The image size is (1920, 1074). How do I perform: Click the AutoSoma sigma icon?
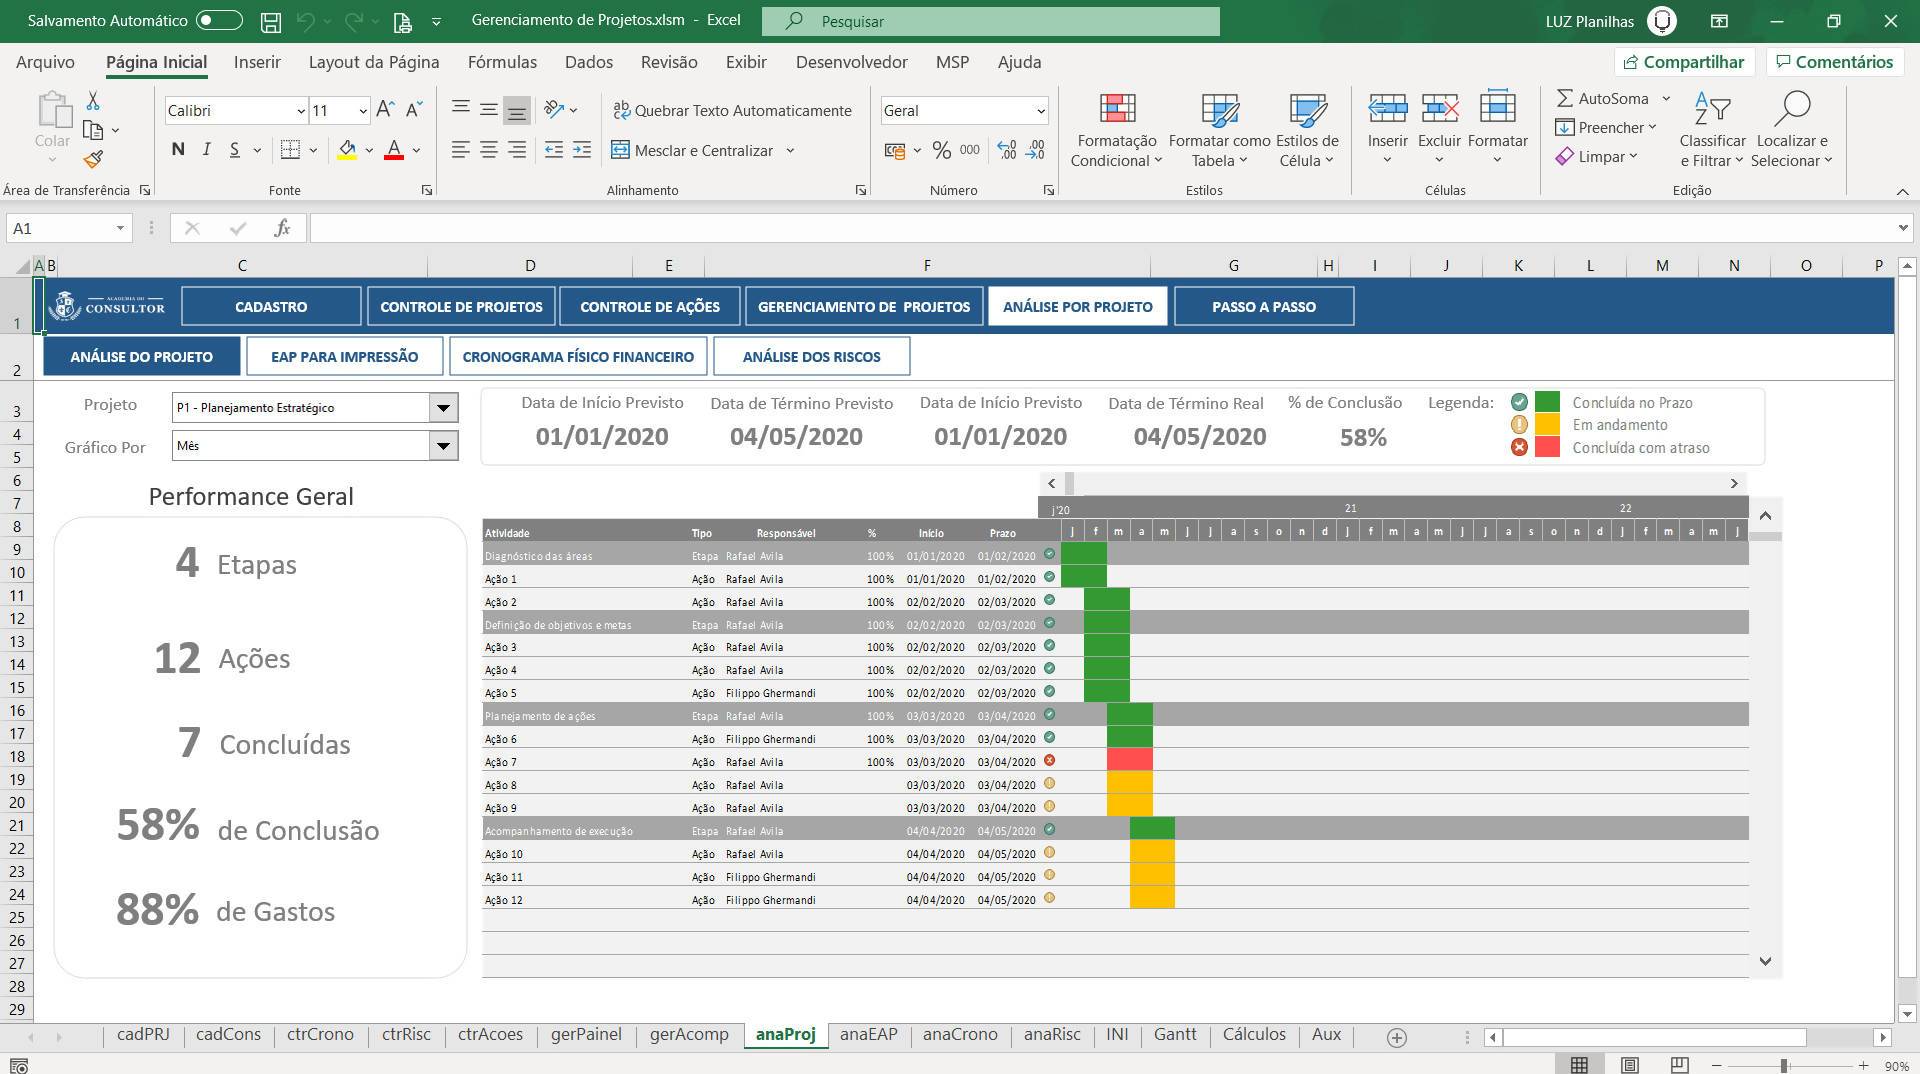1565,98
